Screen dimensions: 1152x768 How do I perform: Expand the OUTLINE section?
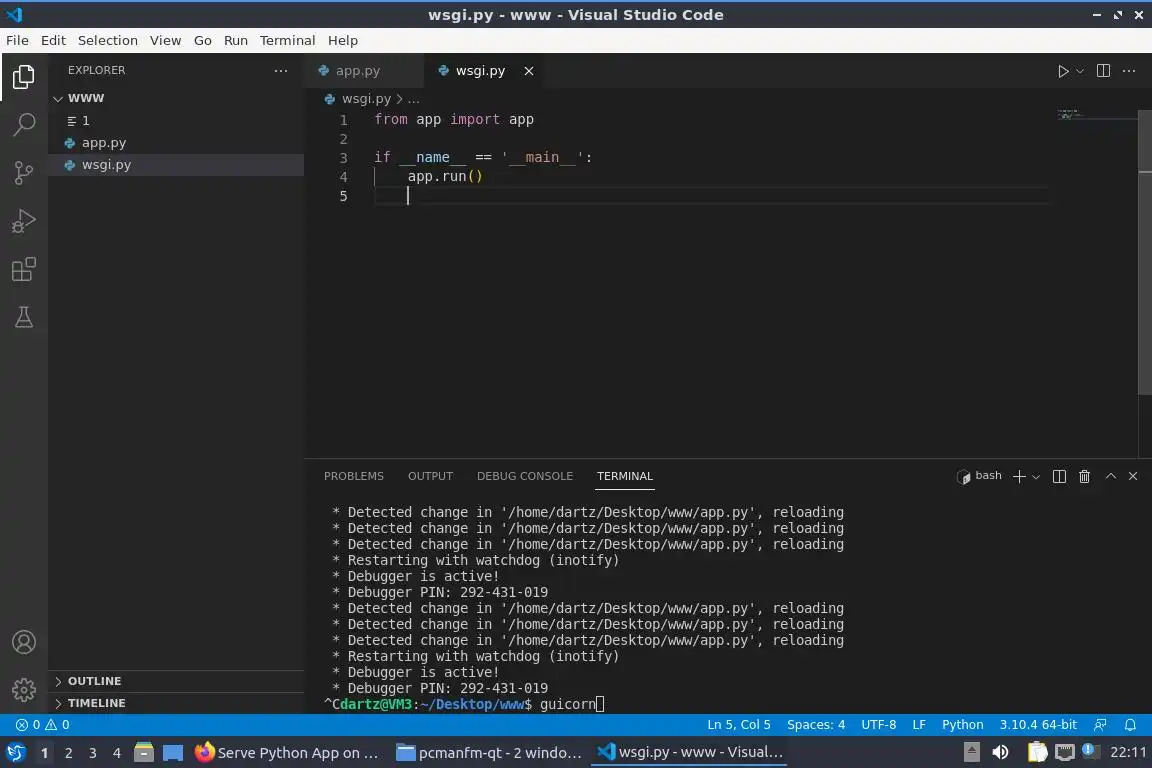[x=176, y=681]
